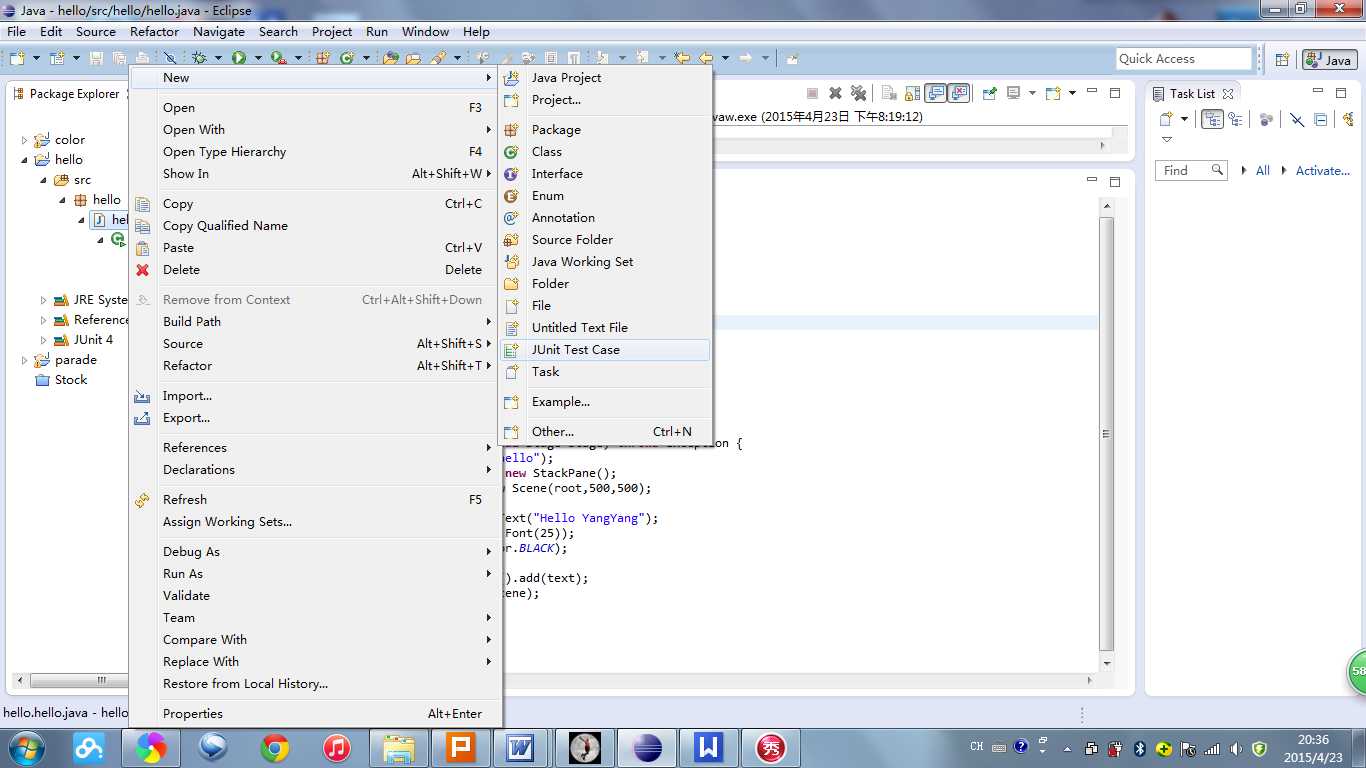Select Run As in context menu

click(316, 573)
